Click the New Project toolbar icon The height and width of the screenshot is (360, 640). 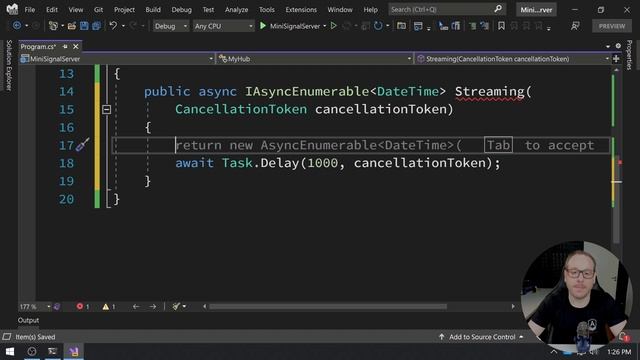(53, 26)
